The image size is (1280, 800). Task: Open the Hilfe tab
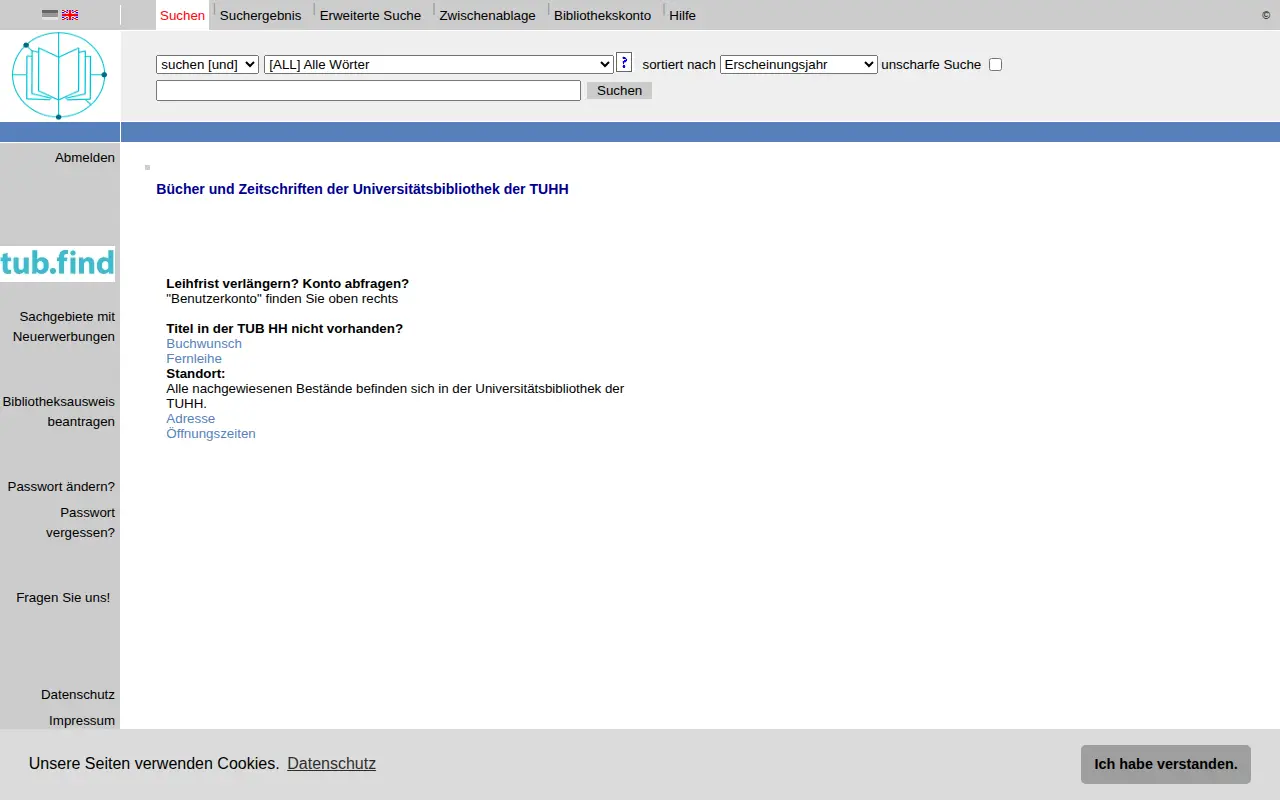click(x=682, y=15)
